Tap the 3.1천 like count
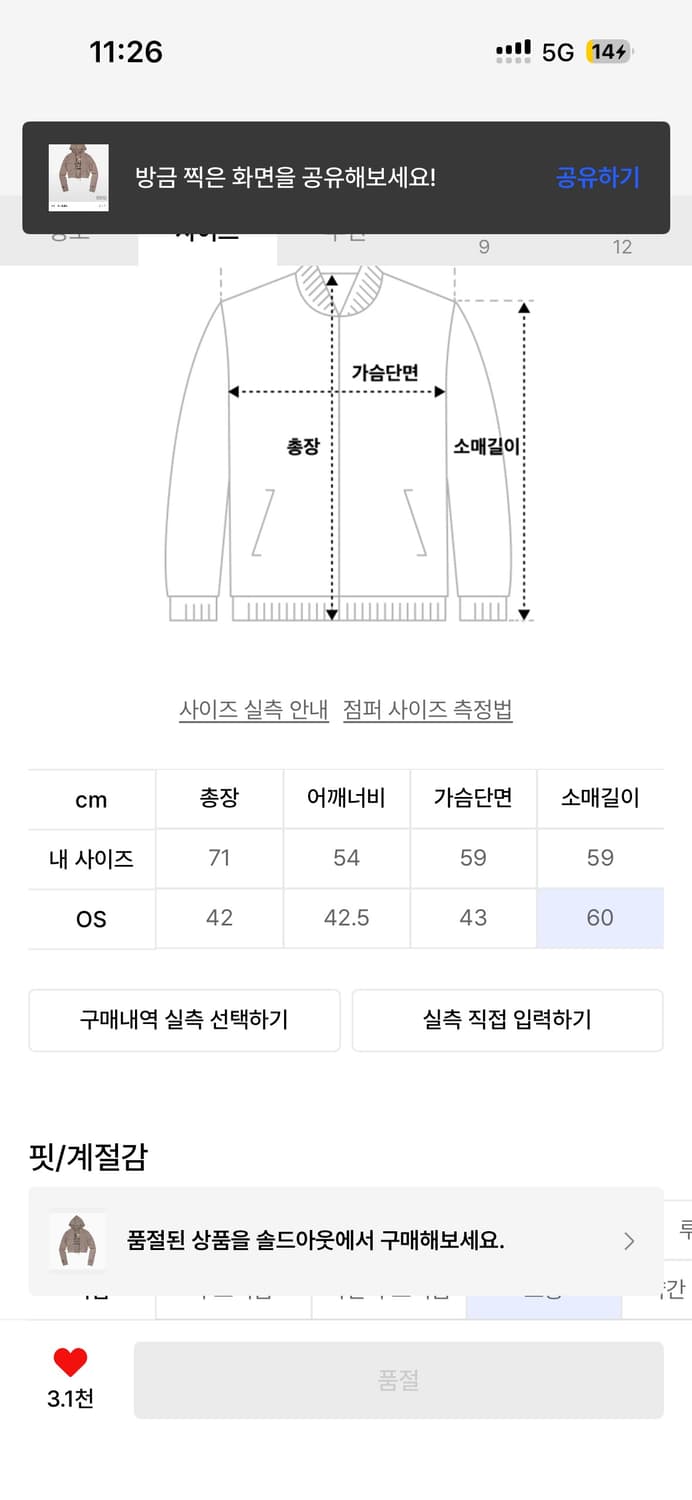This screenshot has width=692, height=1500. [70, 1398]
